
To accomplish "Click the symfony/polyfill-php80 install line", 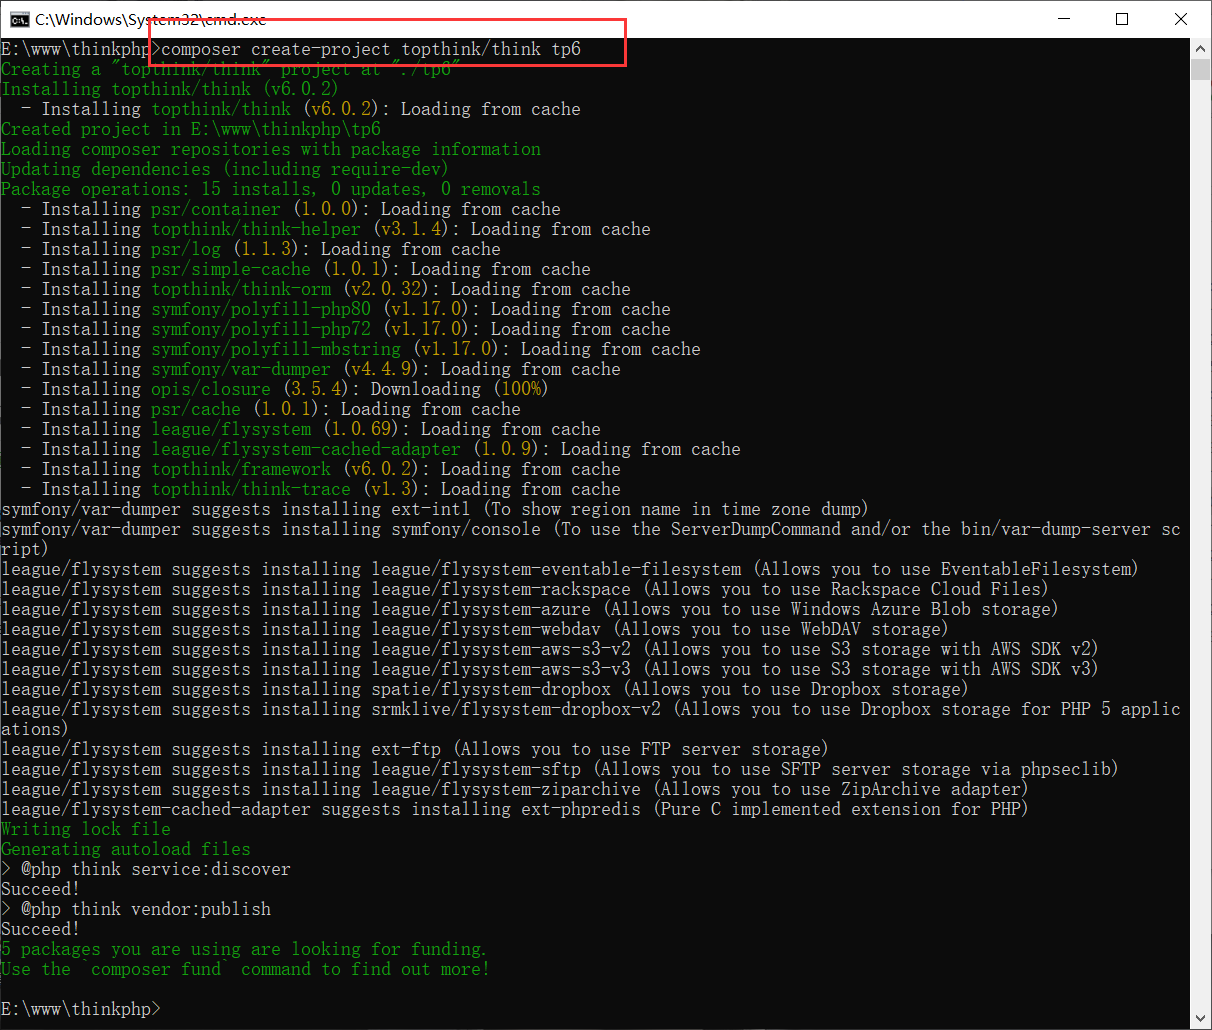I will click(x=346, y=309).
